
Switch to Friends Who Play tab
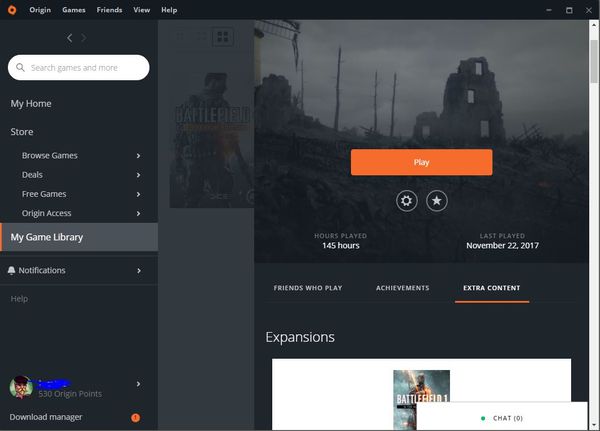(x=308, y=288)
